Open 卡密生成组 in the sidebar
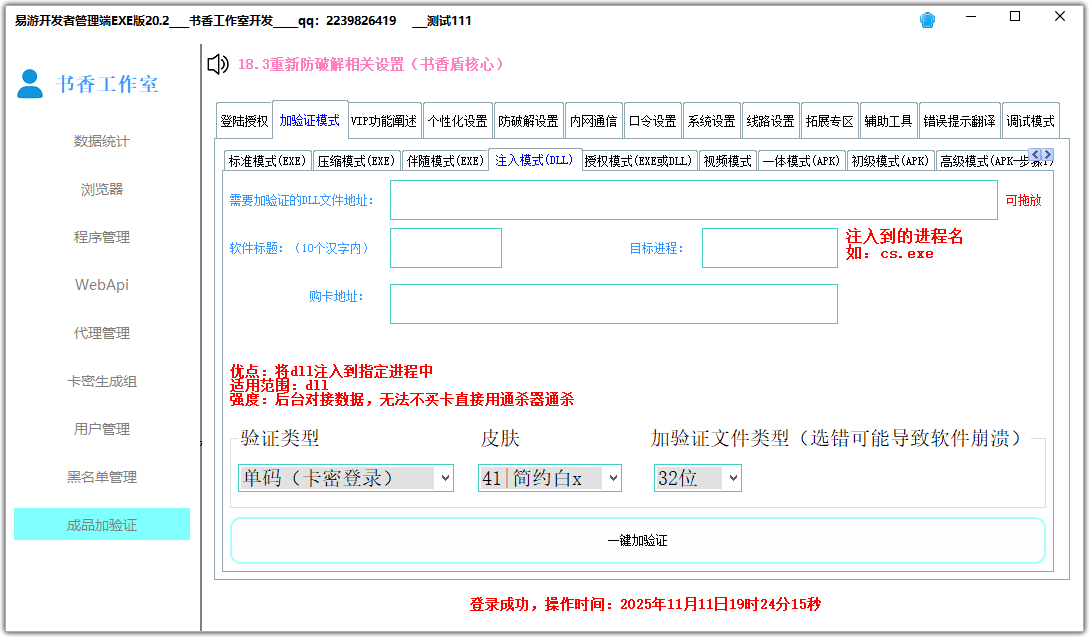The height and width of the screenshot is (637, 1089). [100, 381]
